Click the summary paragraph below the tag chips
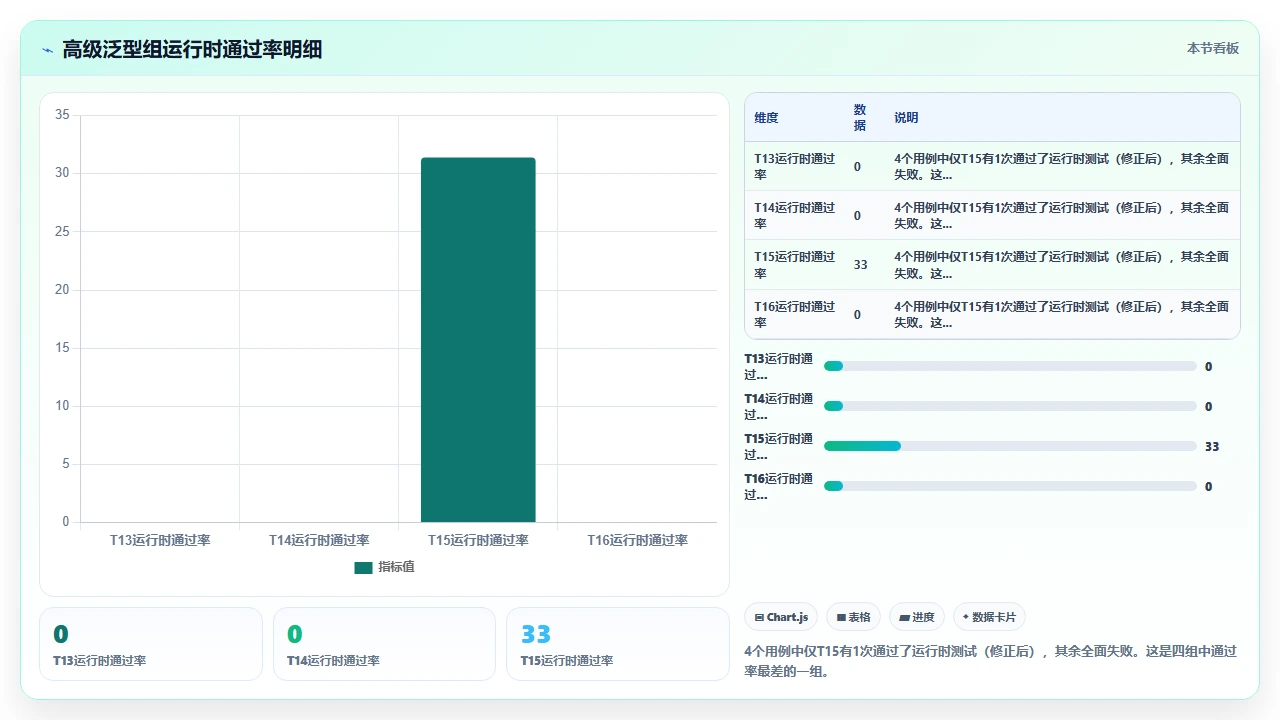1280x720 pixels. tap(991, 661)
